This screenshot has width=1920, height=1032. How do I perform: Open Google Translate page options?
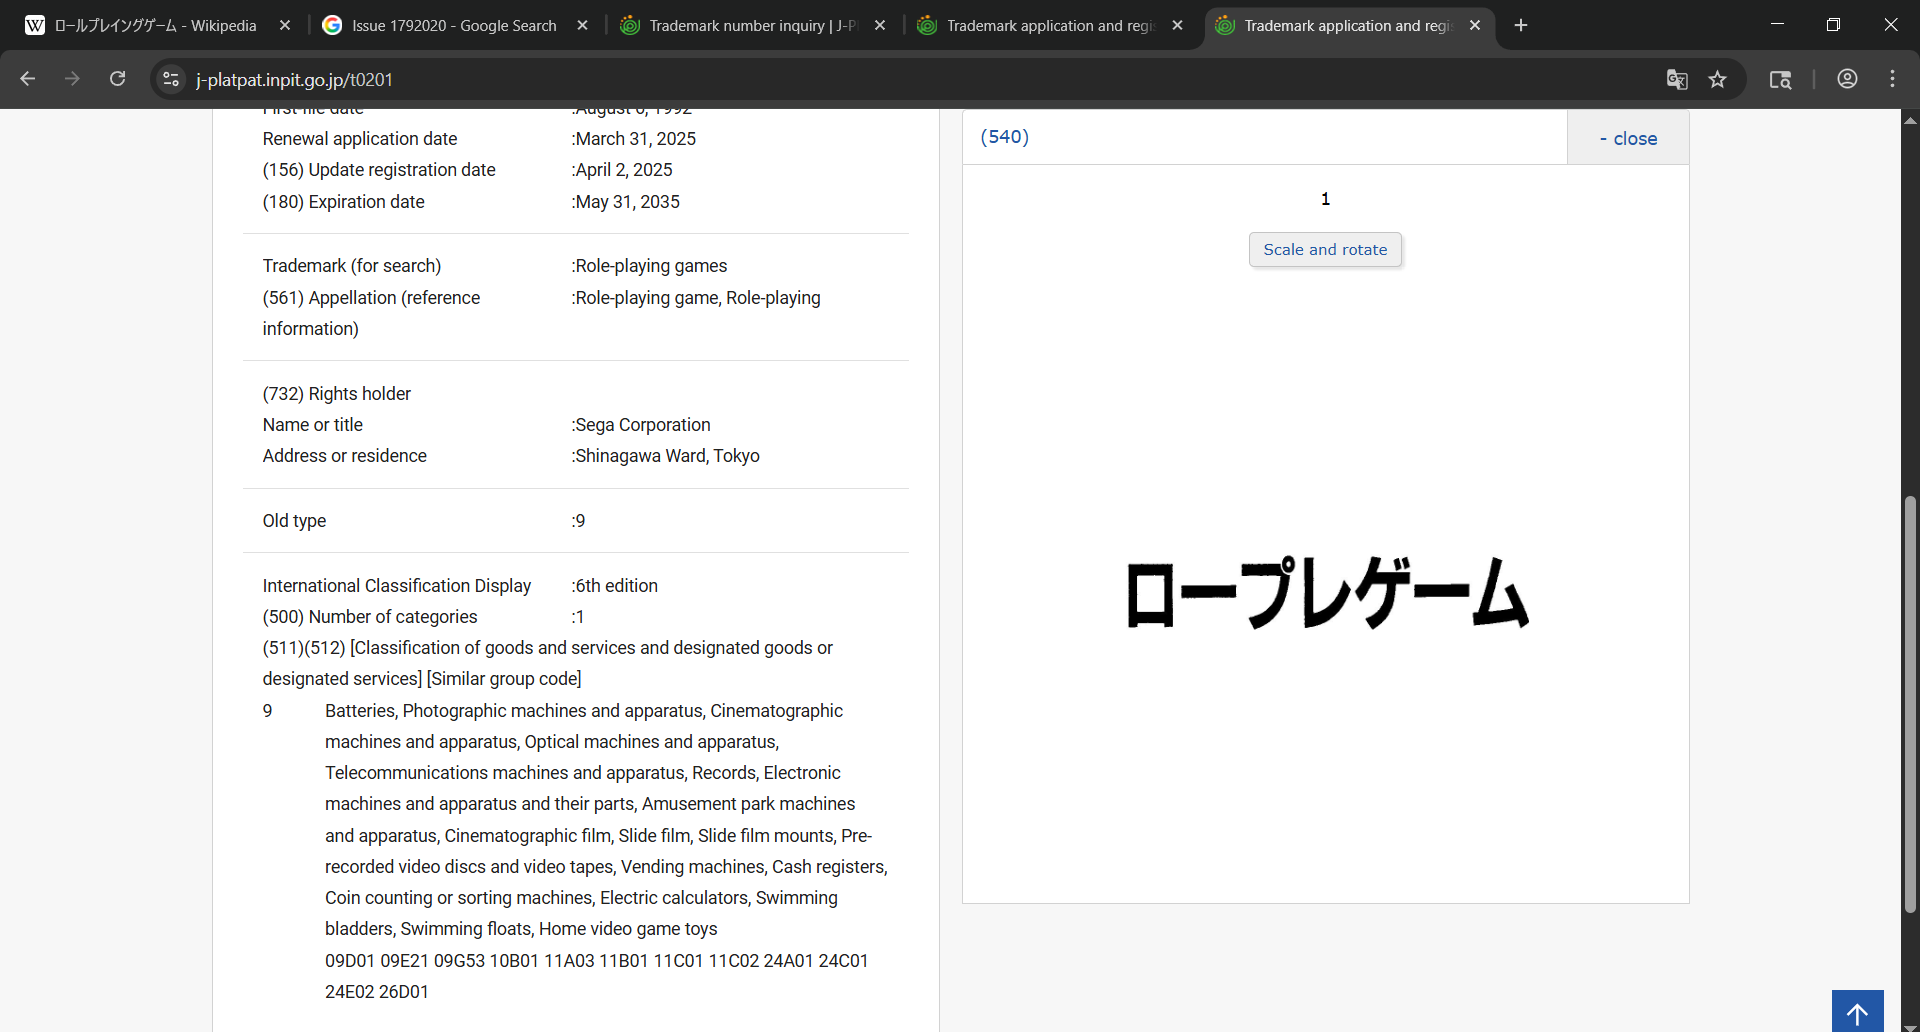tap(1677, 79)
